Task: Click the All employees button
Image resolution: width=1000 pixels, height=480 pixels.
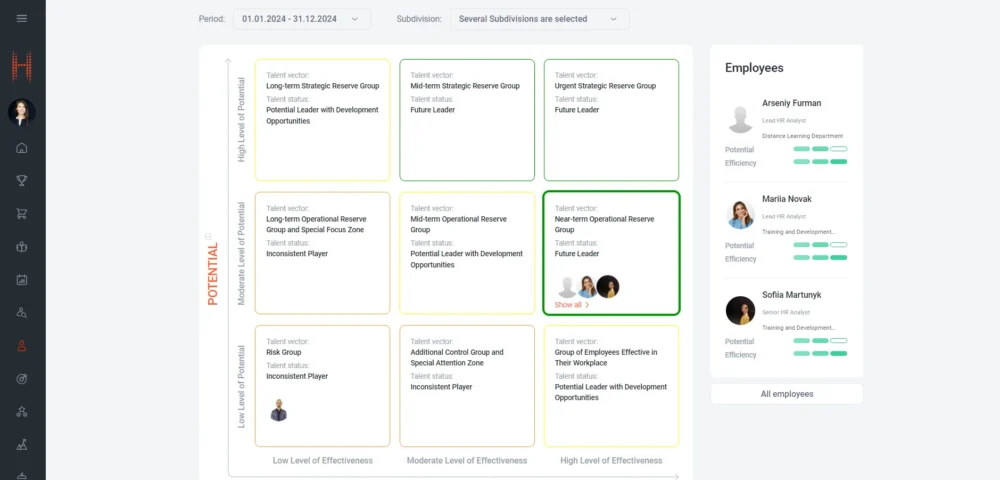Action: tap(786, 394)
